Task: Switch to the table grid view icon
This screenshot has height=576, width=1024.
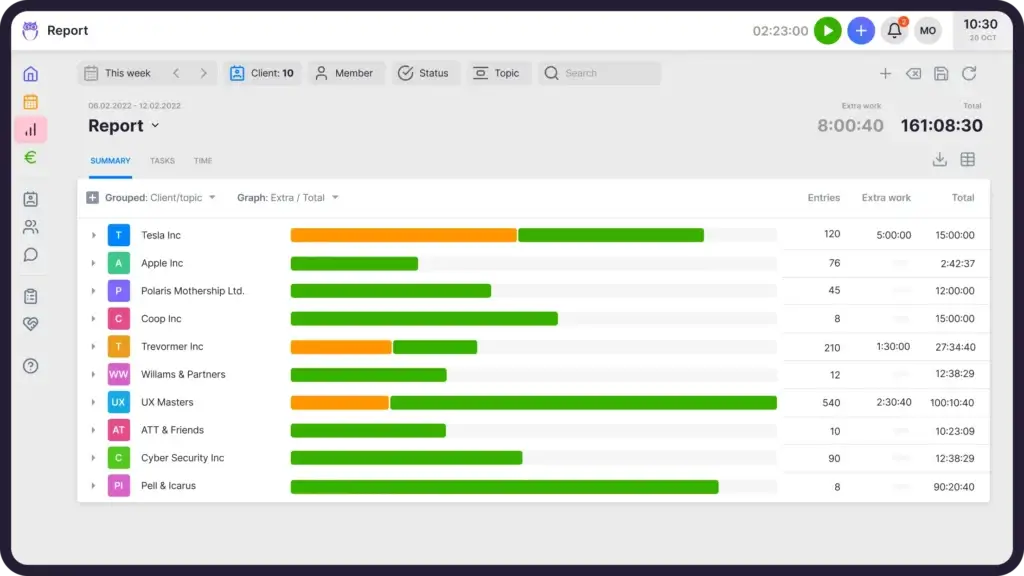Action: coord(968,159)
